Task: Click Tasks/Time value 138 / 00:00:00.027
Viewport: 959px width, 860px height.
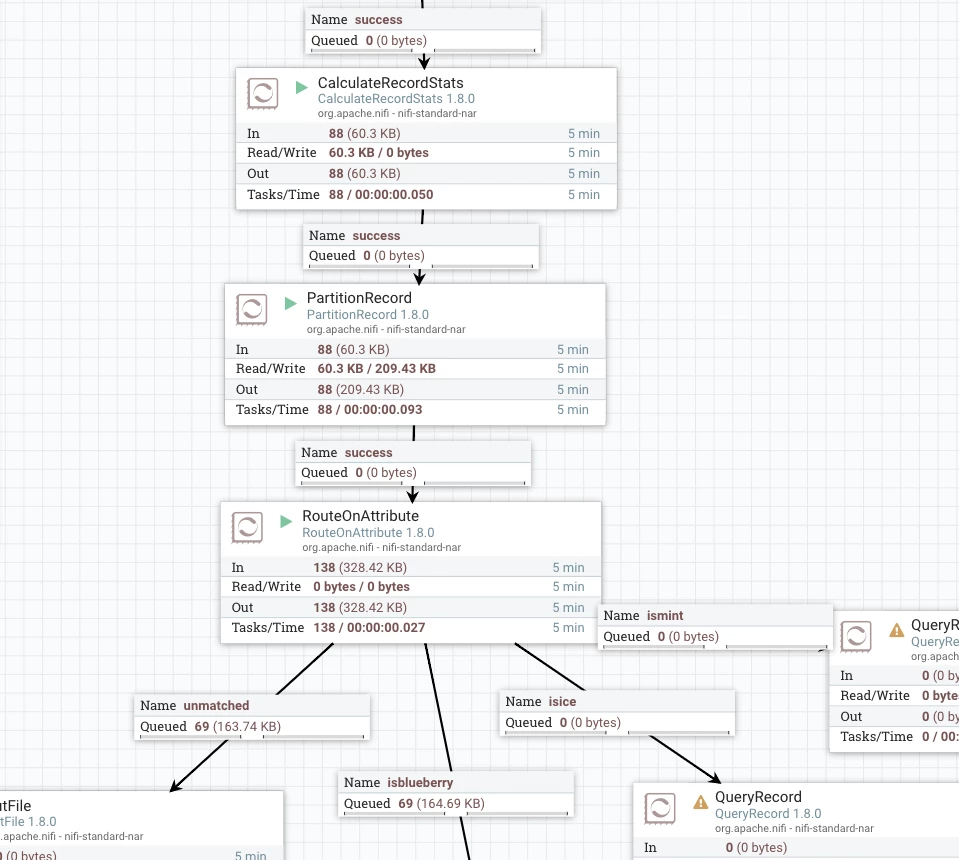Action: pyautogui.click(x=369, y=628)
